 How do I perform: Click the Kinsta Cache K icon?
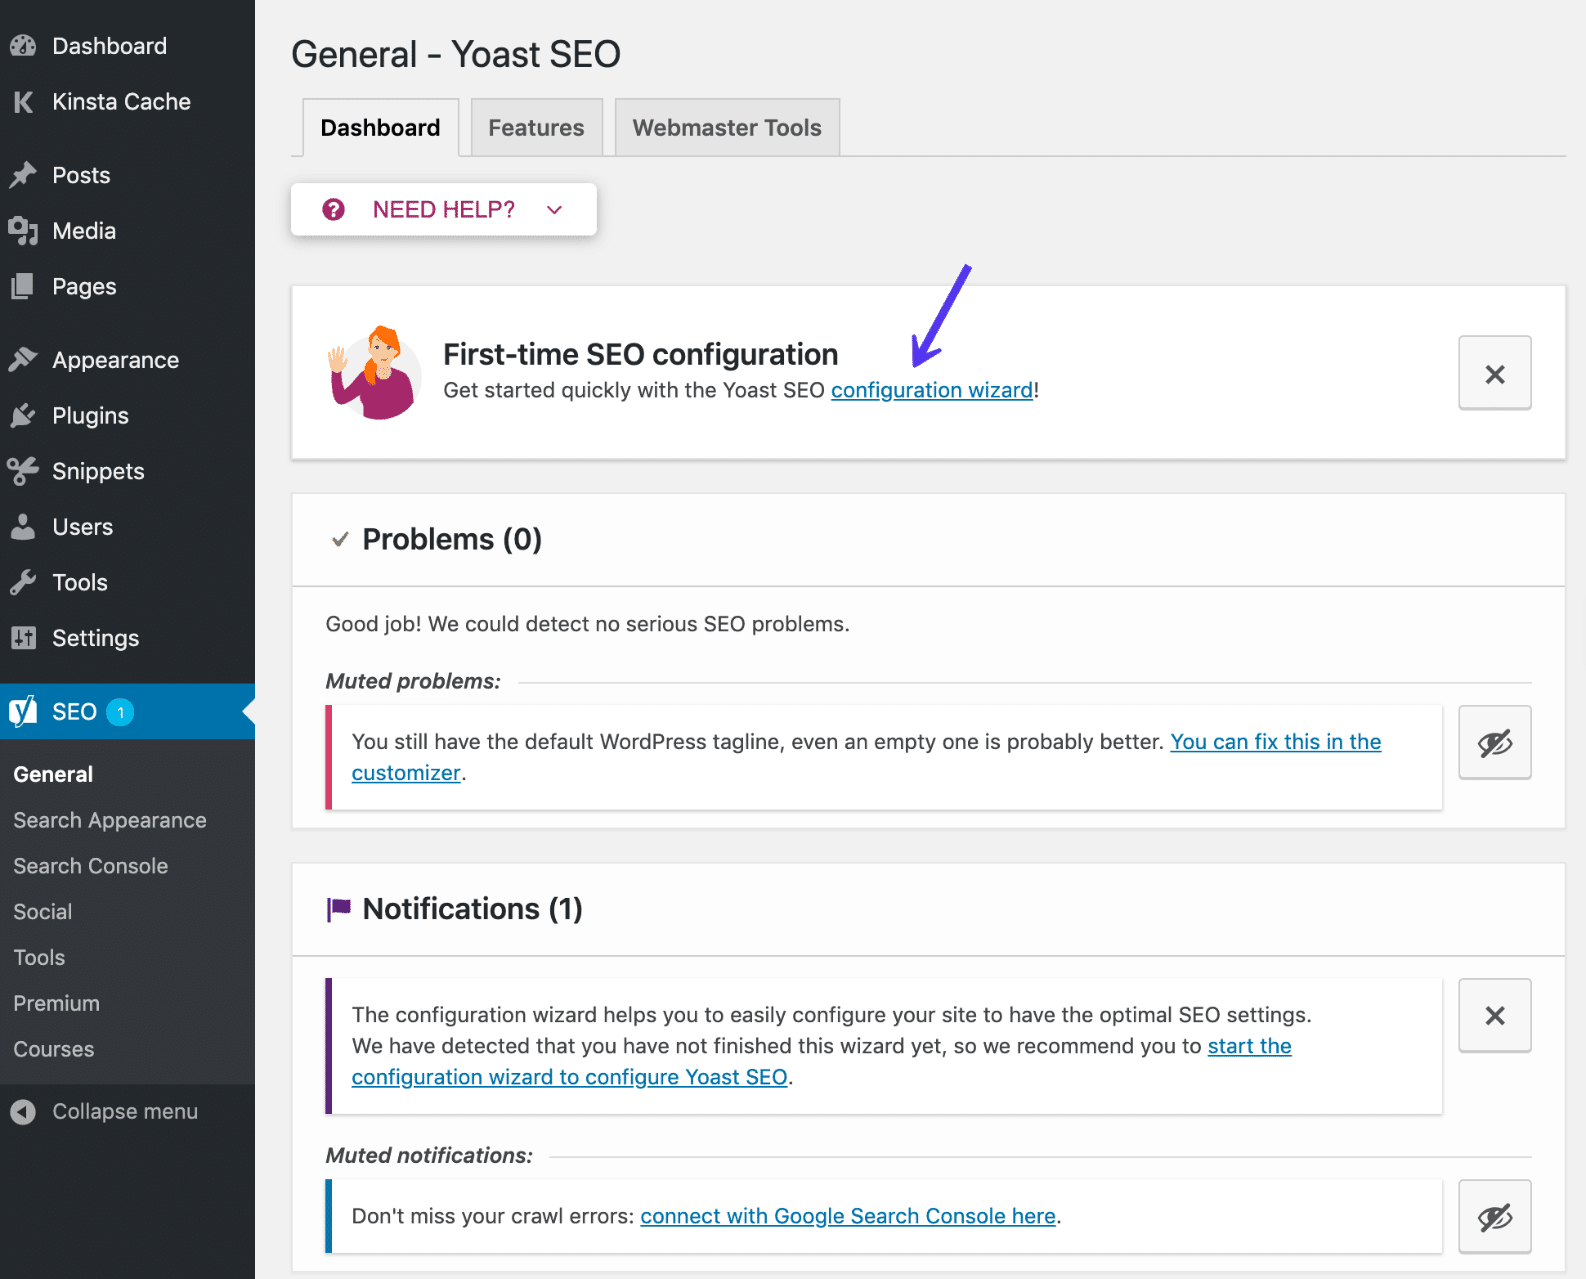(23, 102)
